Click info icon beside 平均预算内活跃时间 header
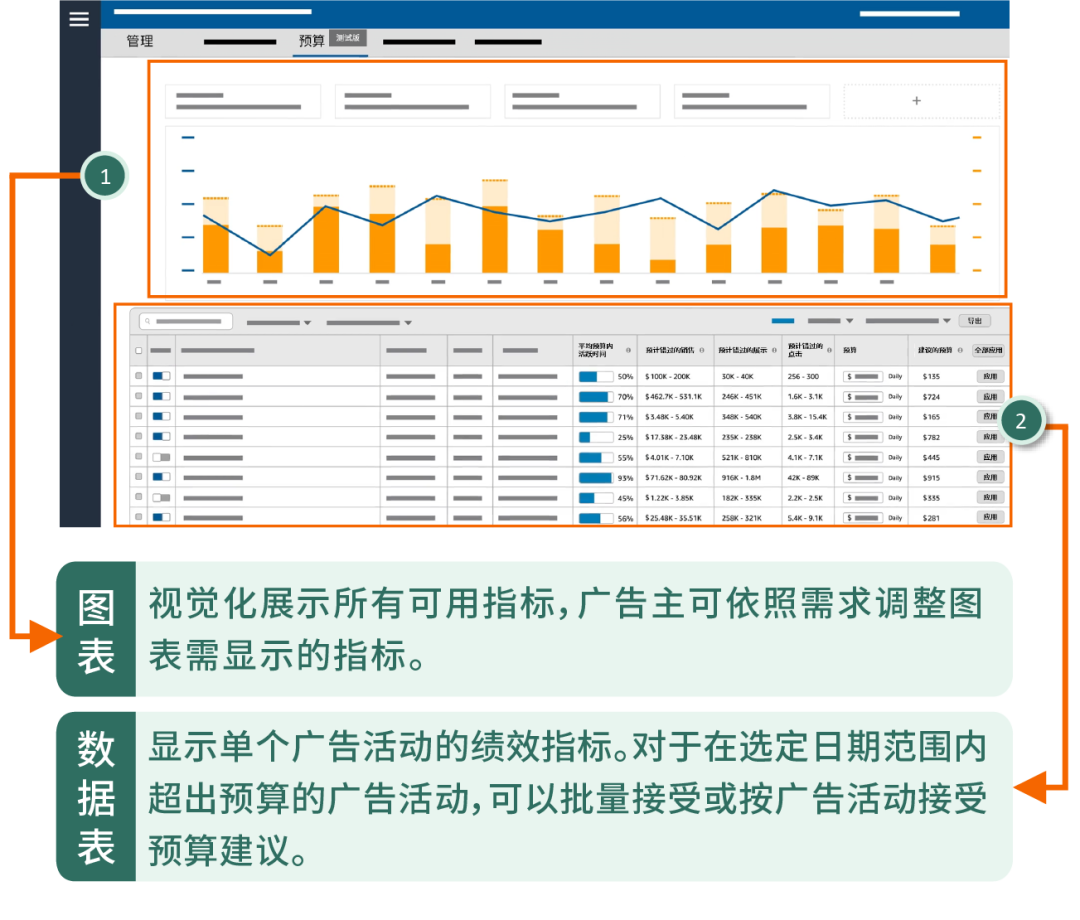 tap(628, 351)
